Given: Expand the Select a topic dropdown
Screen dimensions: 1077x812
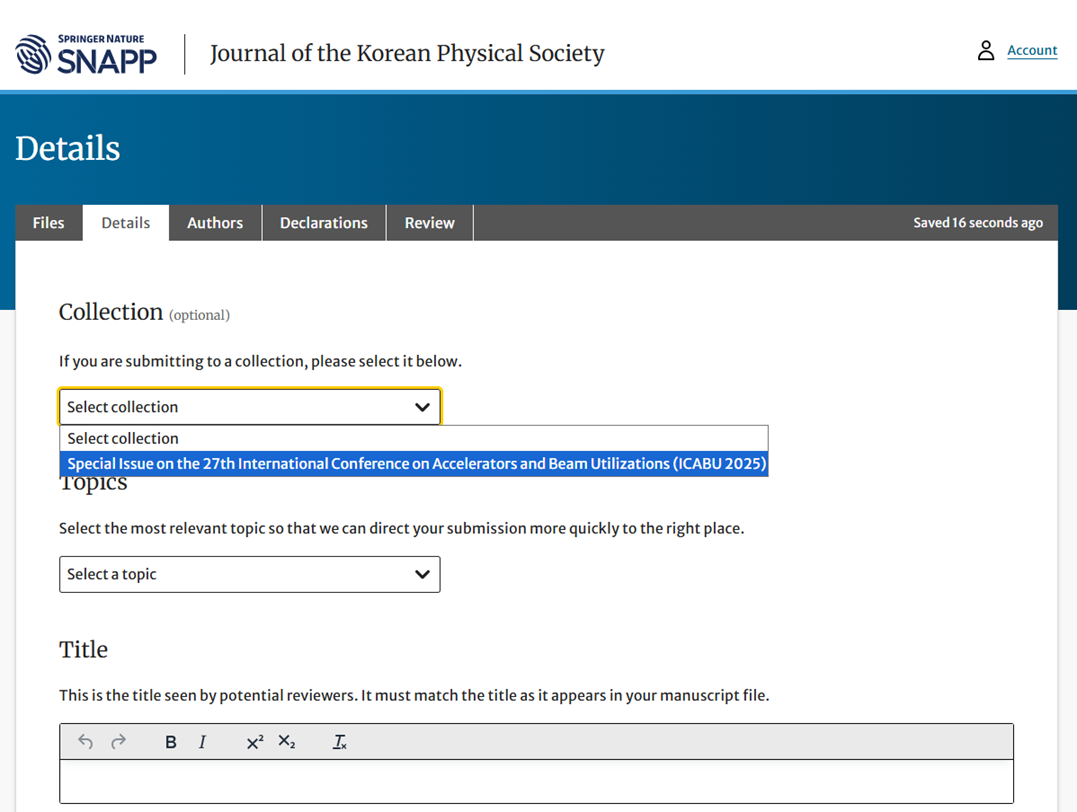Looking at the screenshot, I should click(249, 574).
